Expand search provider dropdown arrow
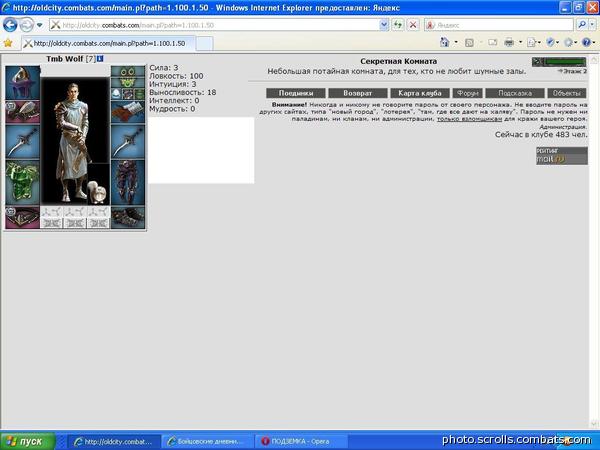 (x=592, y=25)
